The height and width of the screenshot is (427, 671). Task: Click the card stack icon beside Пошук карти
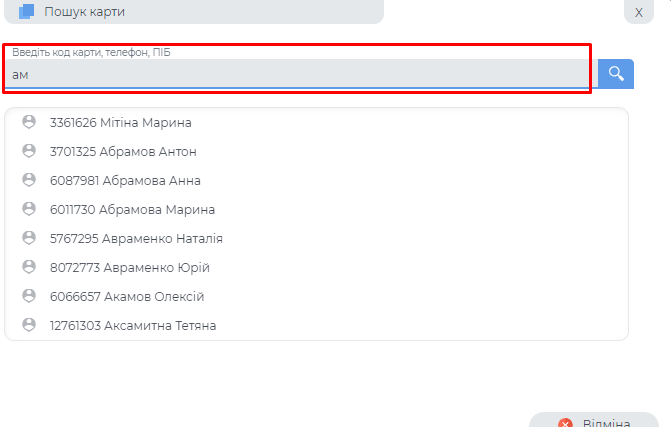[27, 12]
